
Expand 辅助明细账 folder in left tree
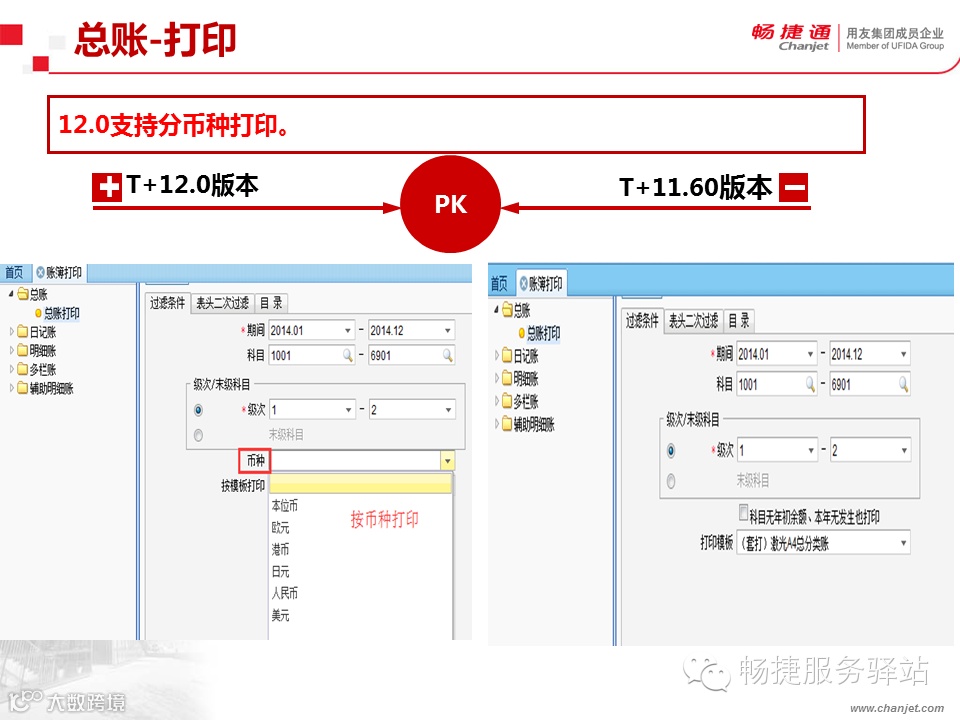[11, 388]
